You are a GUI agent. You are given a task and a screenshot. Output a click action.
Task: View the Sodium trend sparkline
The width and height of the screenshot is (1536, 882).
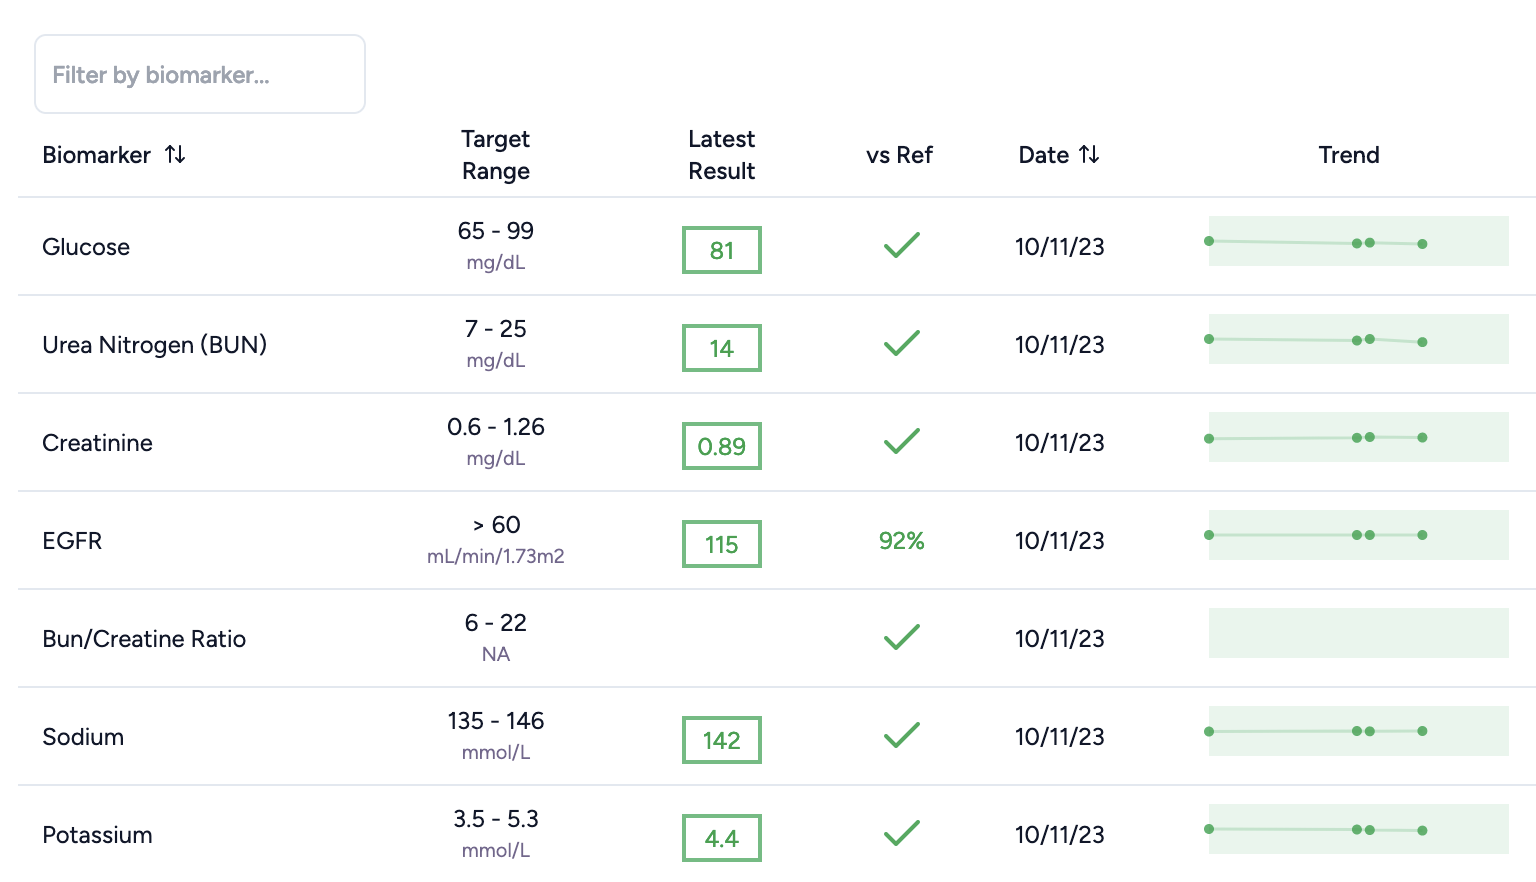pyautogui.click(x=1358, y=731)
